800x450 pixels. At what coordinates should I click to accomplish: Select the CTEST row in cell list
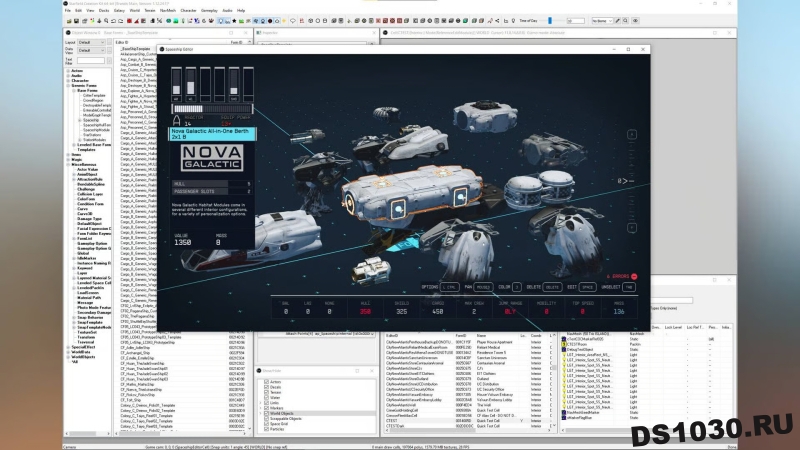click(x=469, y=421)
